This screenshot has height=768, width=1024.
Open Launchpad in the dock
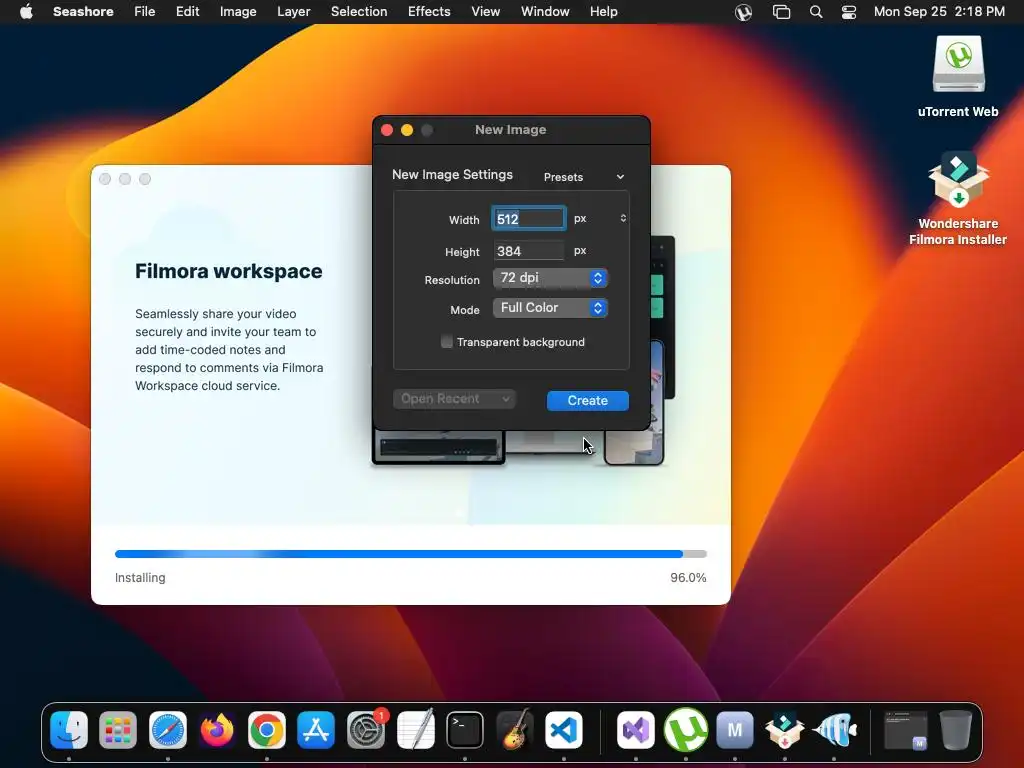coord(118,729)
